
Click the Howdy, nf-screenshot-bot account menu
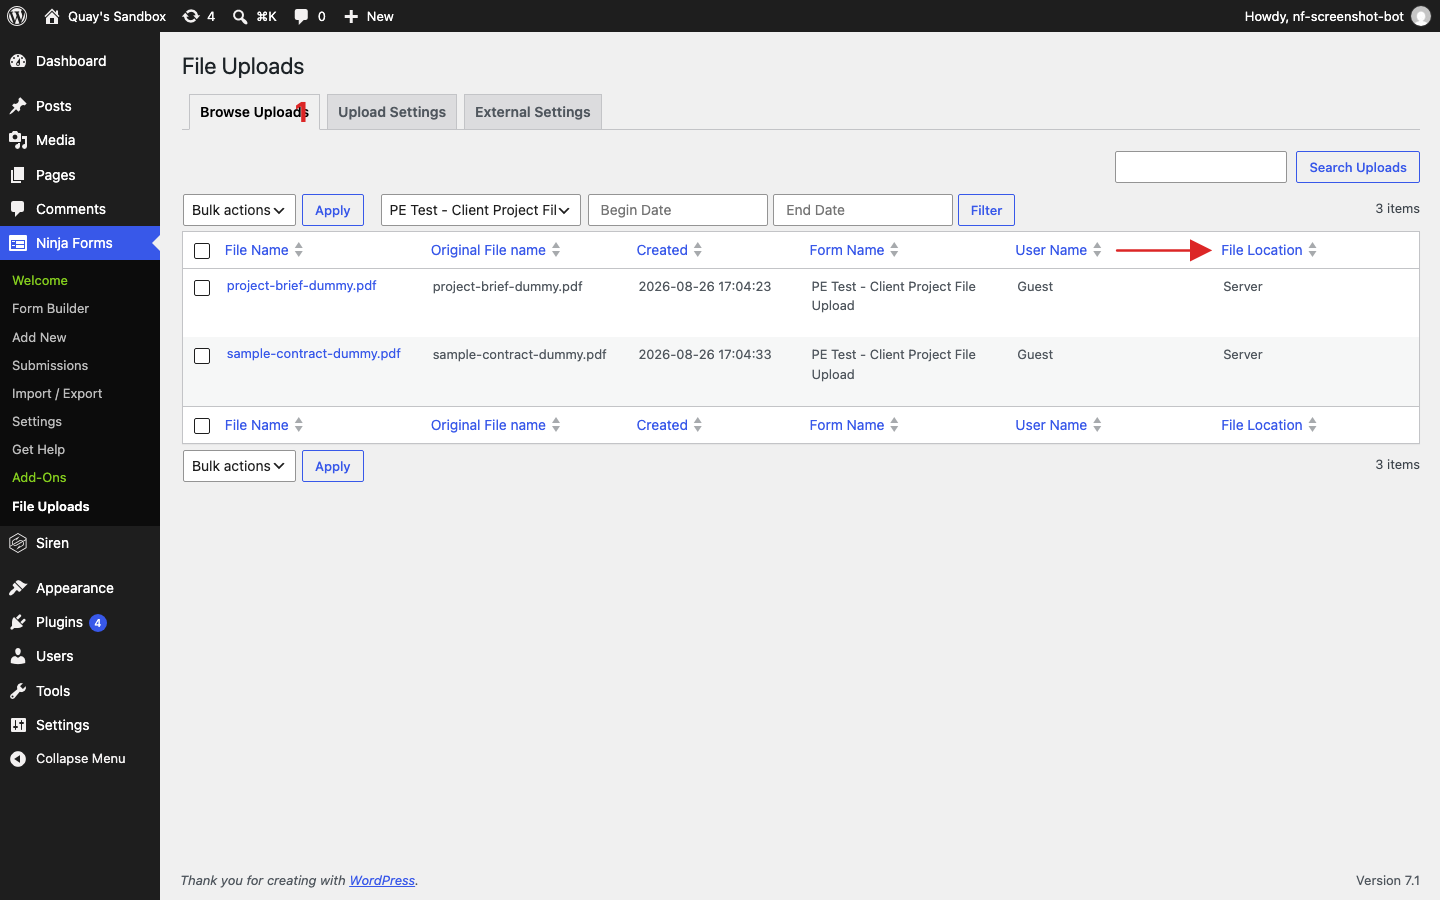[x=1337, y=16]
